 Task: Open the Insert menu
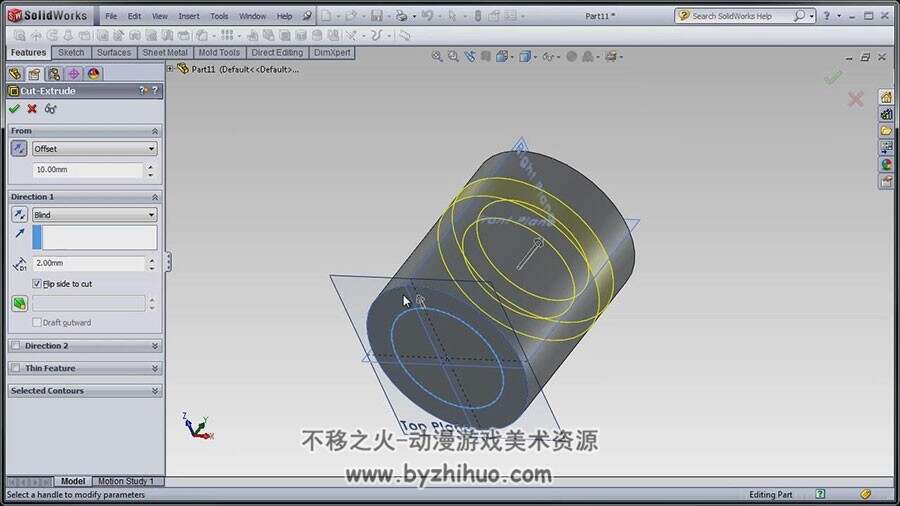tap(189, 16)
